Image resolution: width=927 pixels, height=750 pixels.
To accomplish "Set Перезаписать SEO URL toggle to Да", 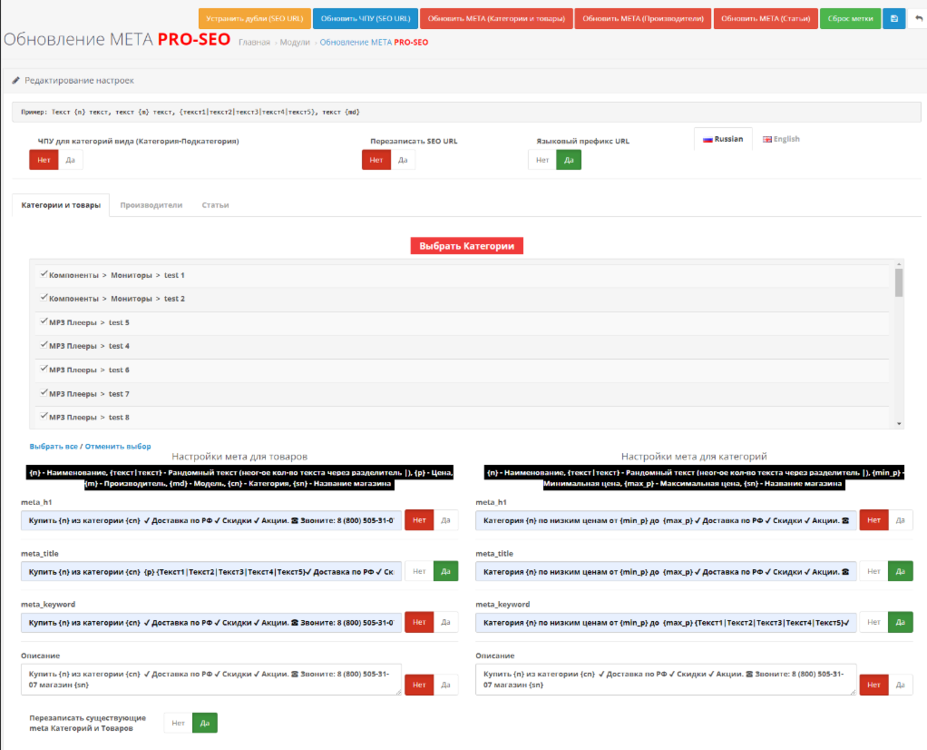I will point(402,160).
